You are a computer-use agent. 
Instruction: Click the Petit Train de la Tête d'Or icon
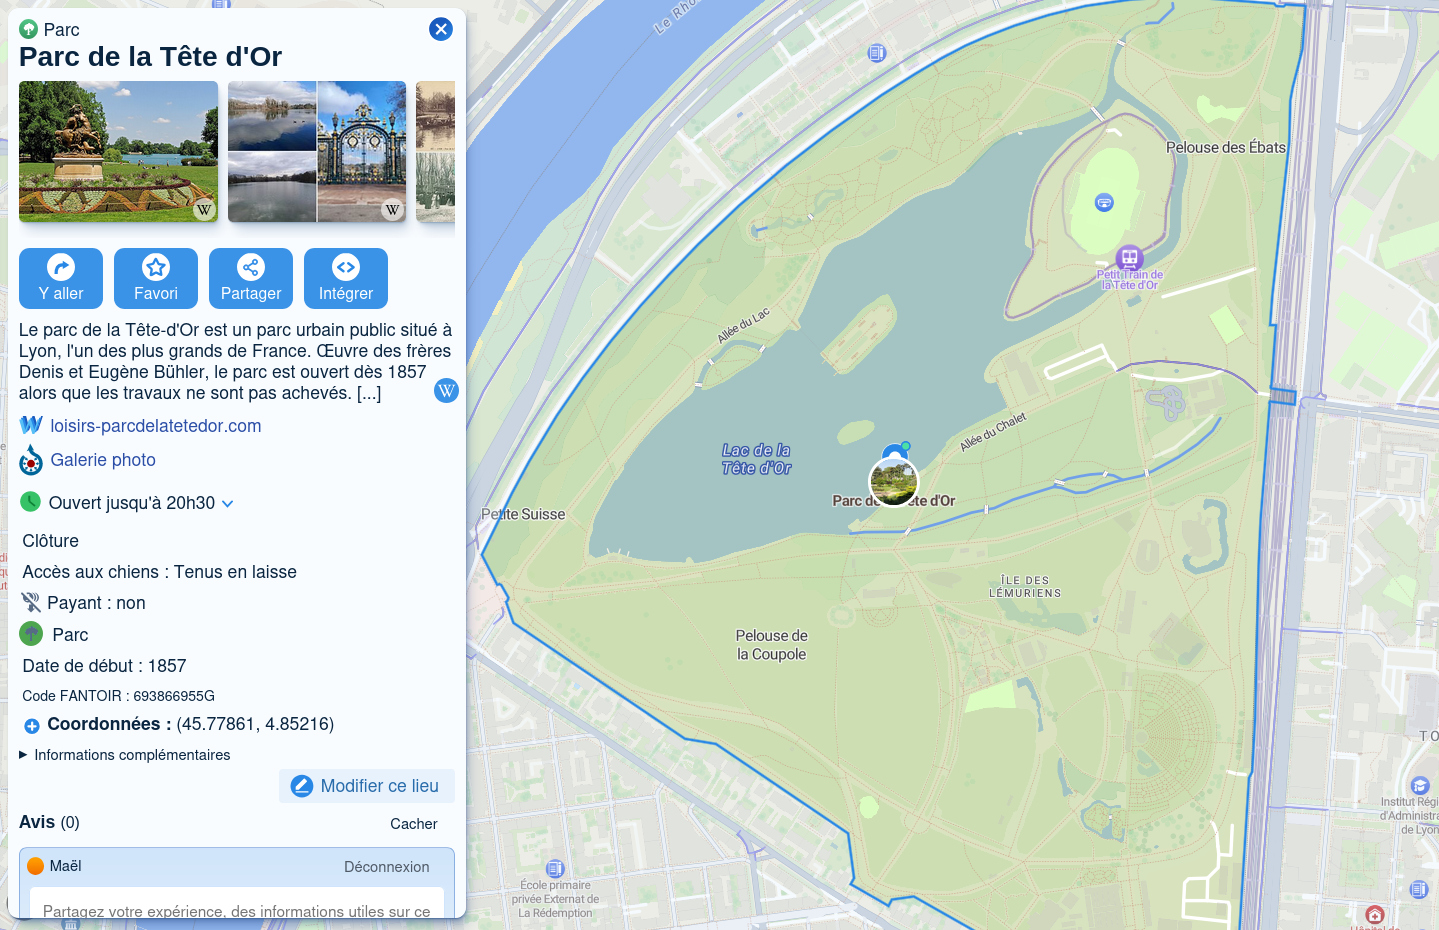pos(1129,258)
